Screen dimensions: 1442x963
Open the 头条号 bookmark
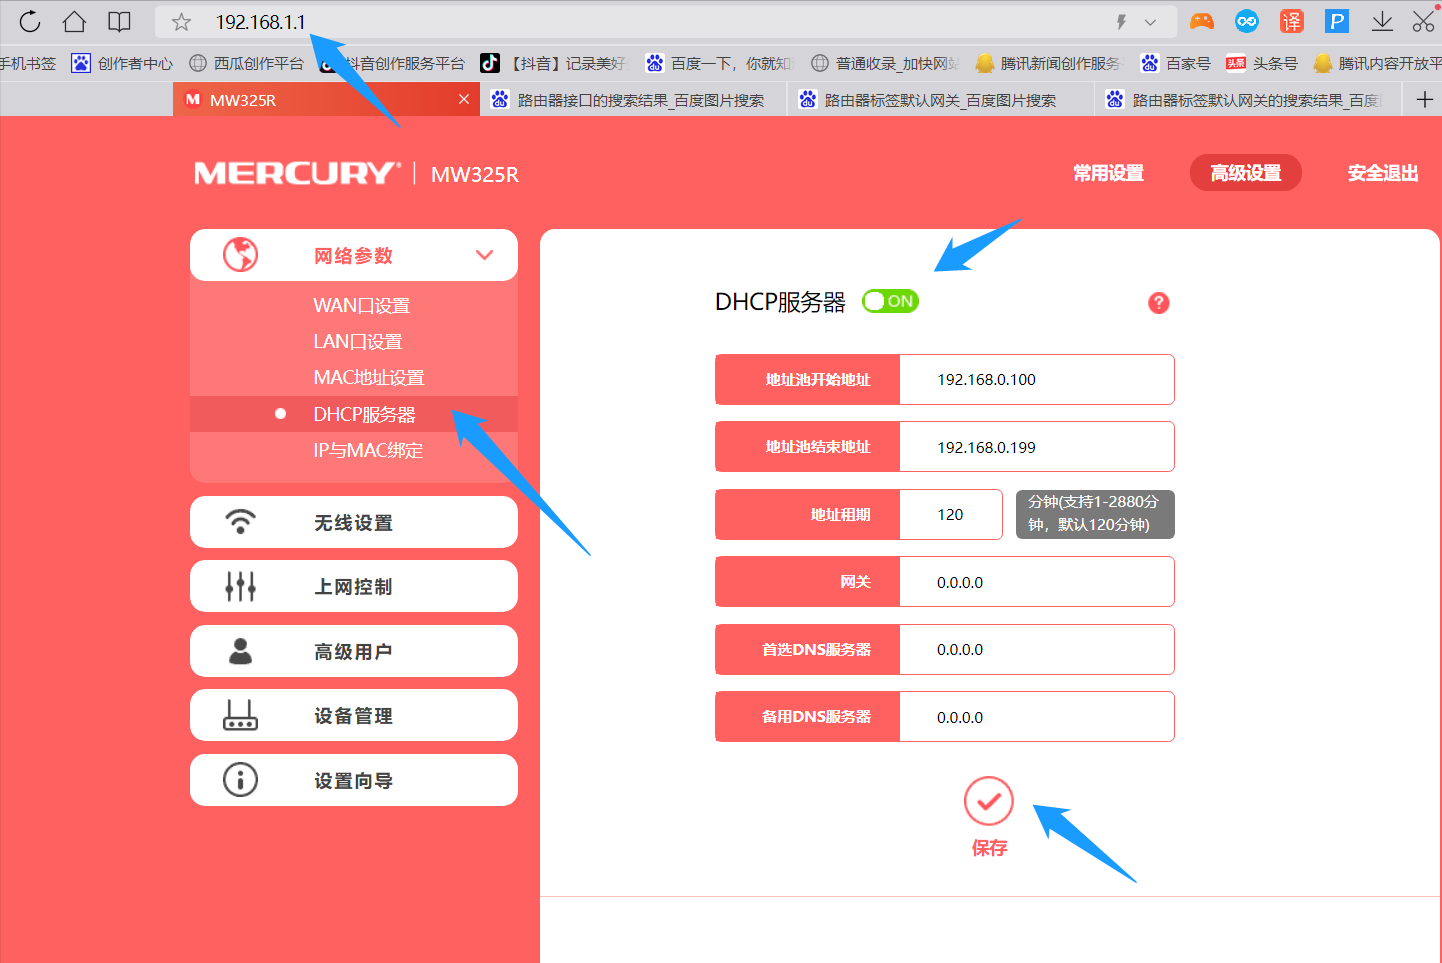coord(1262,63)
